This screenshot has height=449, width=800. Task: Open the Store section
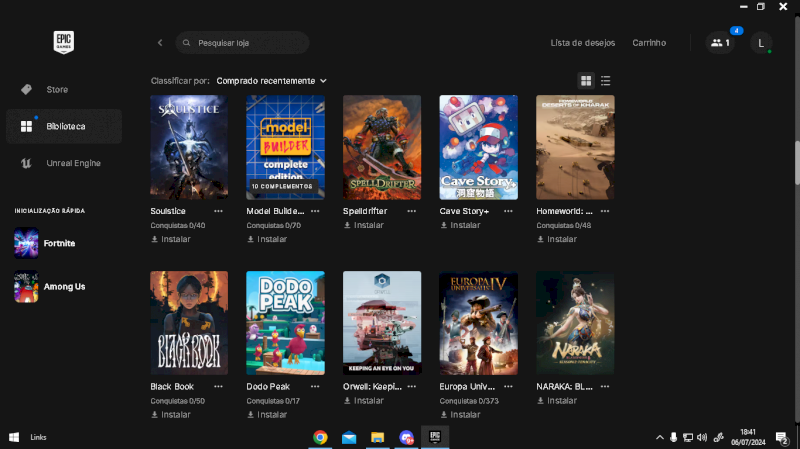[64, 89]
